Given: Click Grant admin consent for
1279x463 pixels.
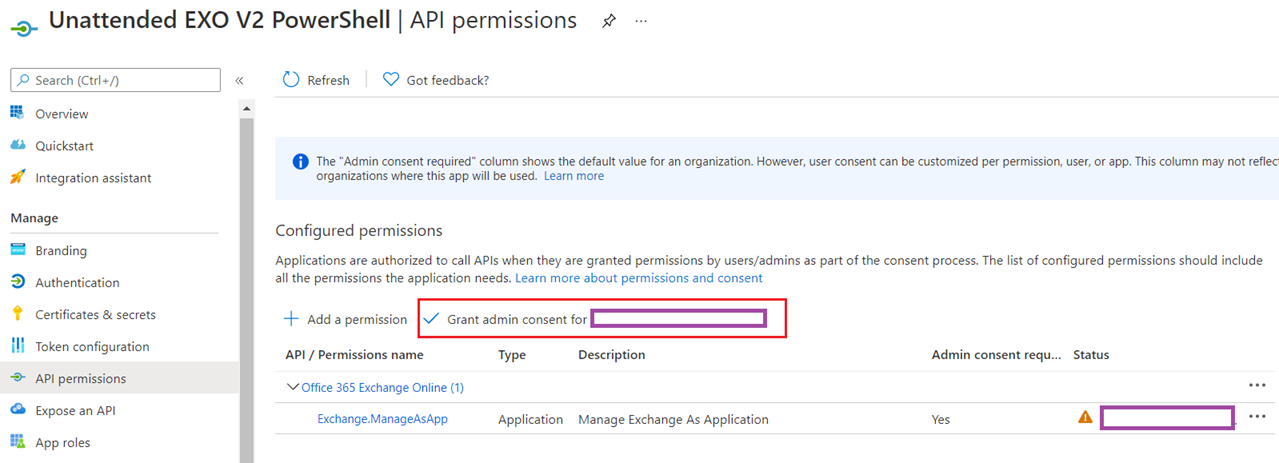Looking at the screenshot, I should [517, 320].
